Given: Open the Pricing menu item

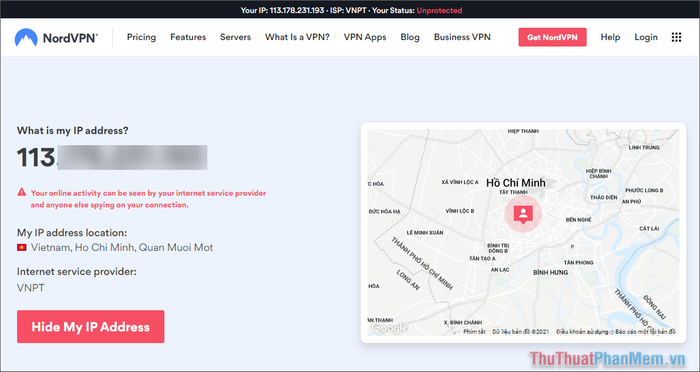Looking at the screenshot, I should pyautogui.click(x=141, y=37).
